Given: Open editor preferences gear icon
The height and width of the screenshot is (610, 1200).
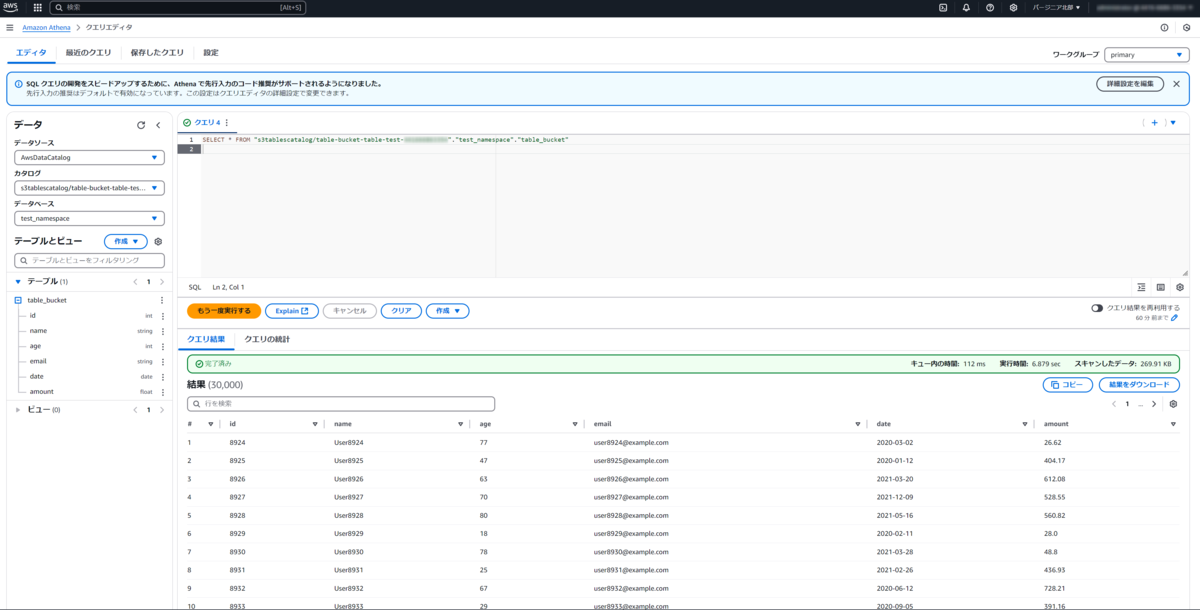Looking at the screenshot, I should [x=1180, y=287].
